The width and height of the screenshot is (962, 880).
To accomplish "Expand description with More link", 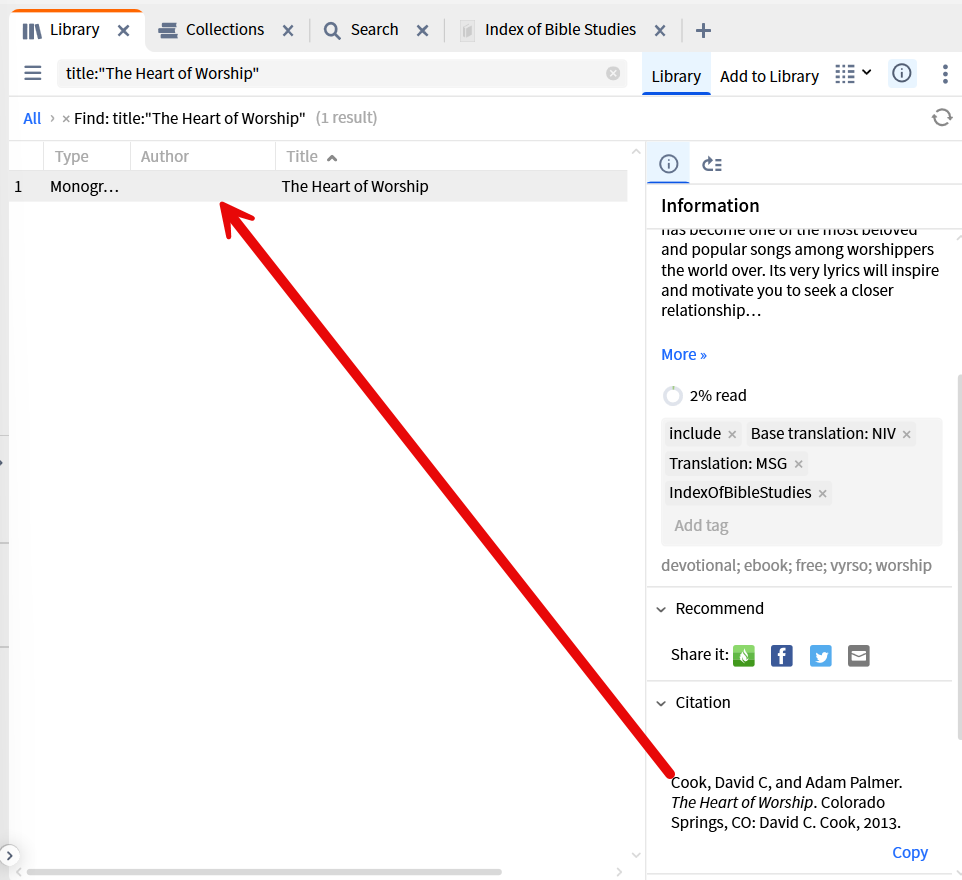I will 683,355.
